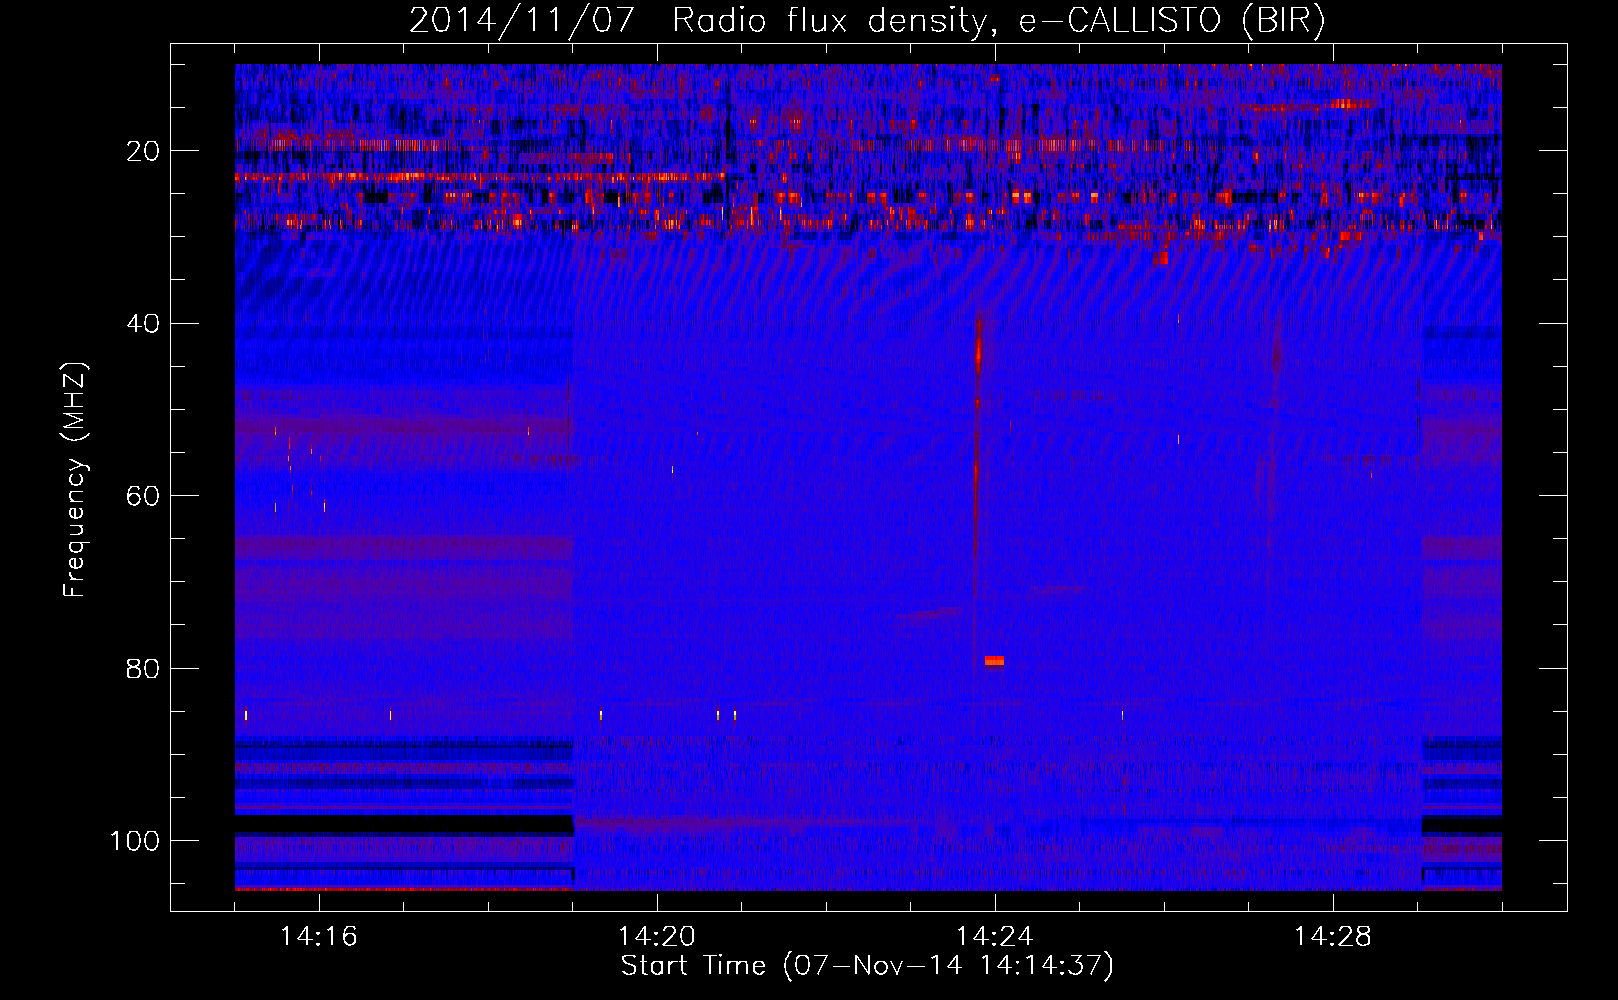This screenshot has height=1000, width=1618.
Task: Select the 14:20 time tick label
Action: click(x=657, y=937)
